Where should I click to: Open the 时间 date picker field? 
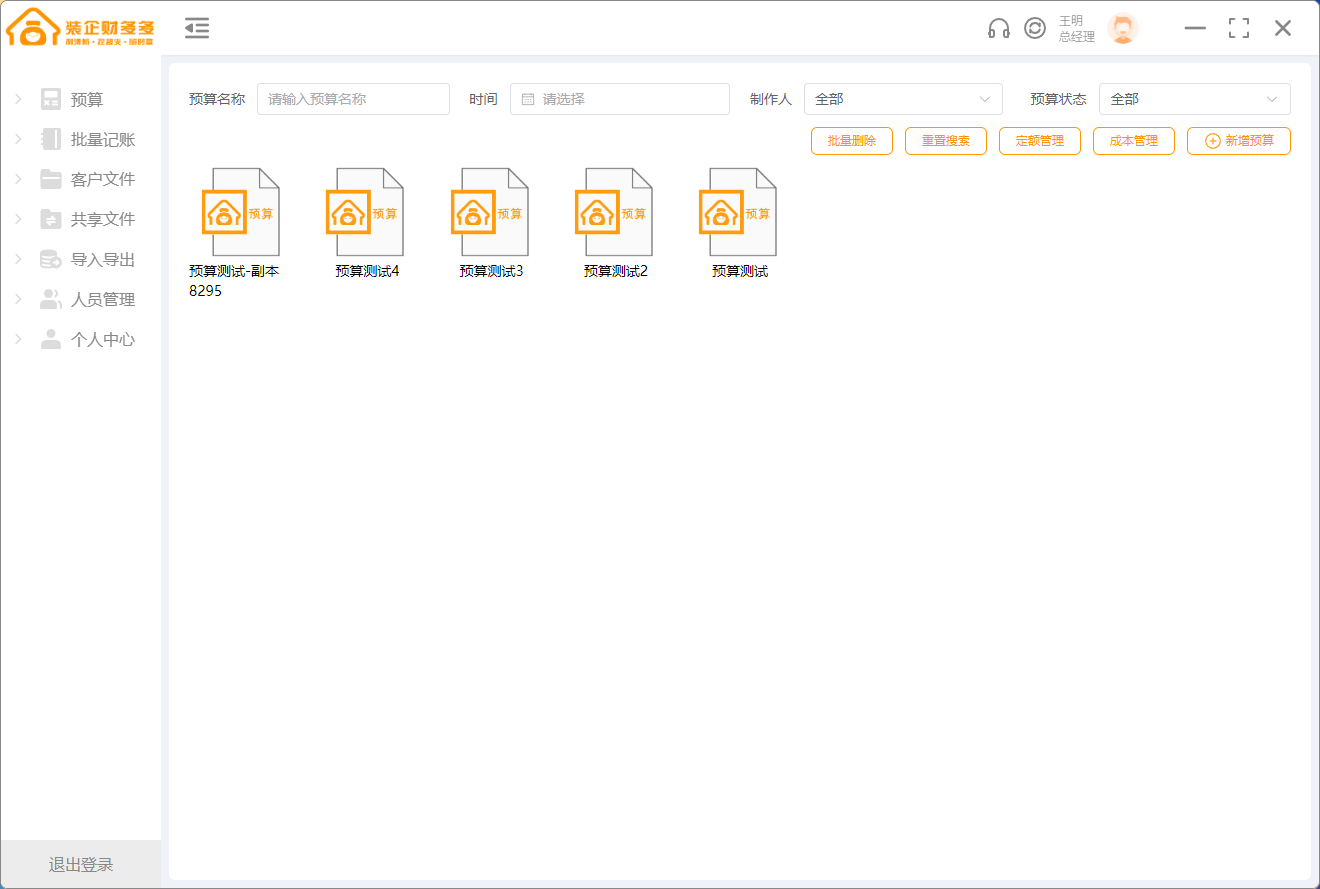[x=620, y=99]
